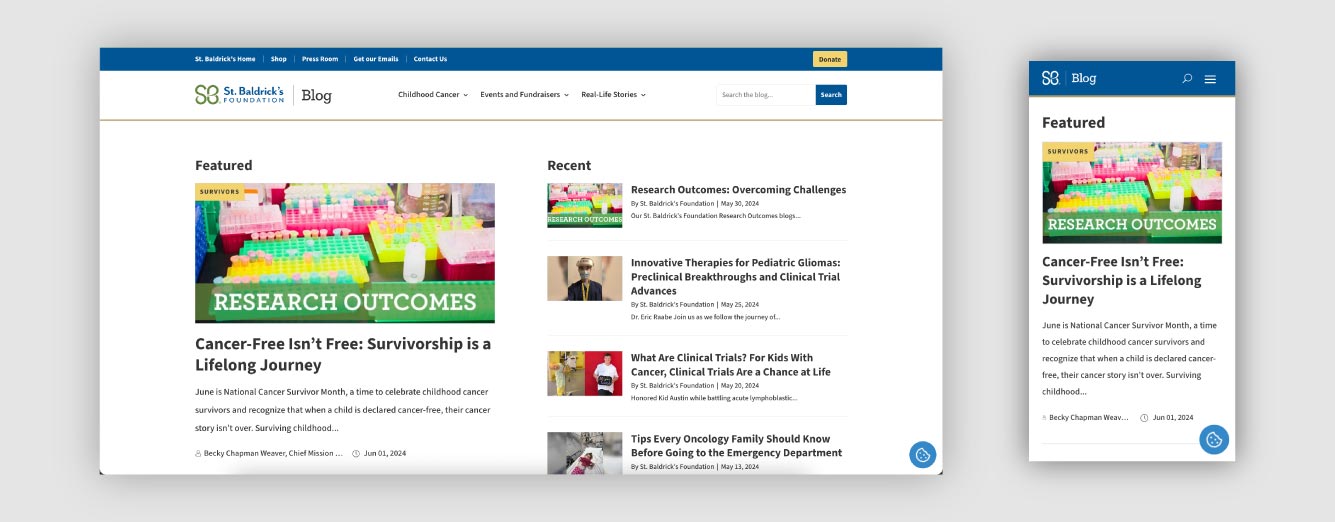Tap the mobile Featured heading
This screenshot has width=1335, height=522.
(x=1073, y=122)
